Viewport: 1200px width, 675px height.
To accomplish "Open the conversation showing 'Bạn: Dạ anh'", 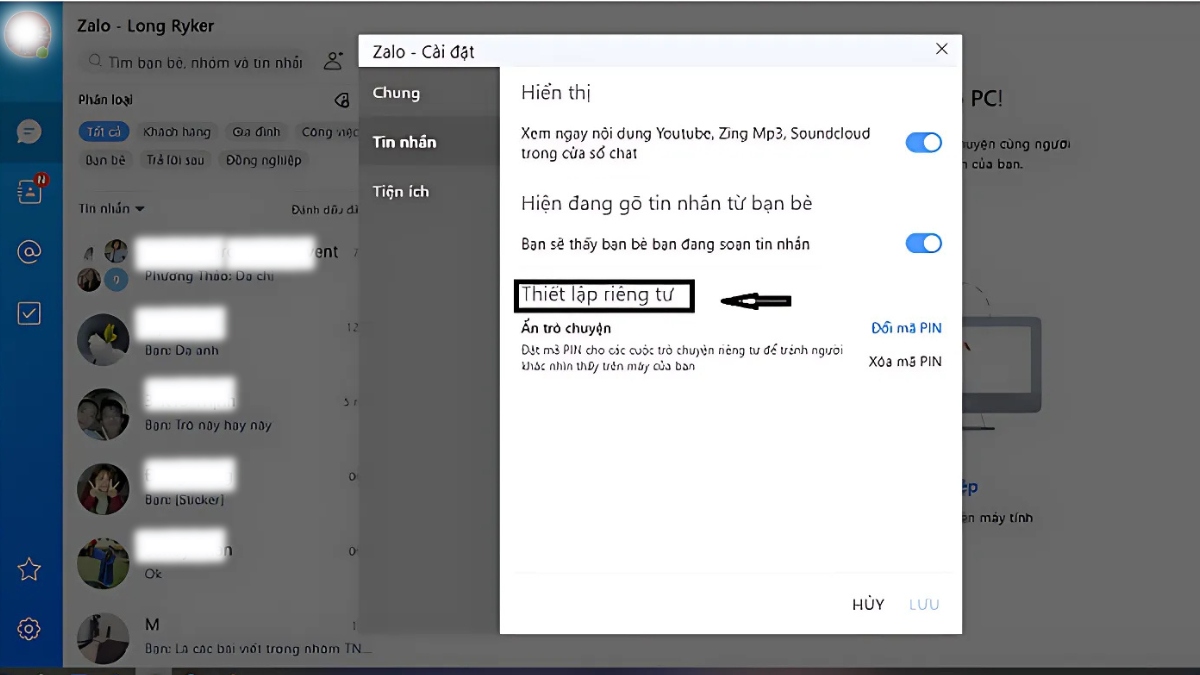I will [x=211, y=338].
